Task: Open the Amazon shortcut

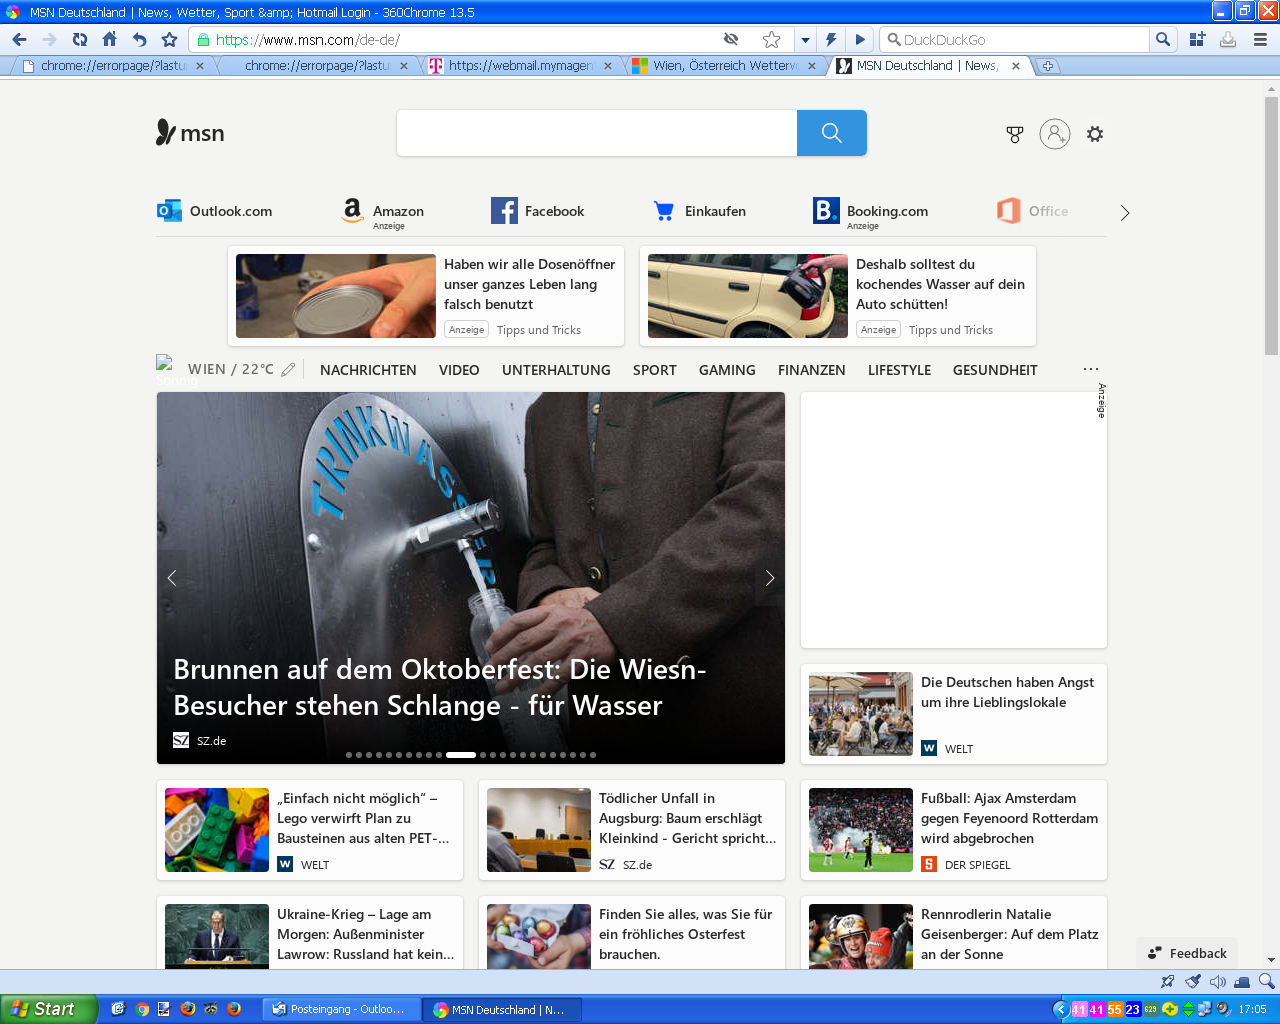Action: 382,213
